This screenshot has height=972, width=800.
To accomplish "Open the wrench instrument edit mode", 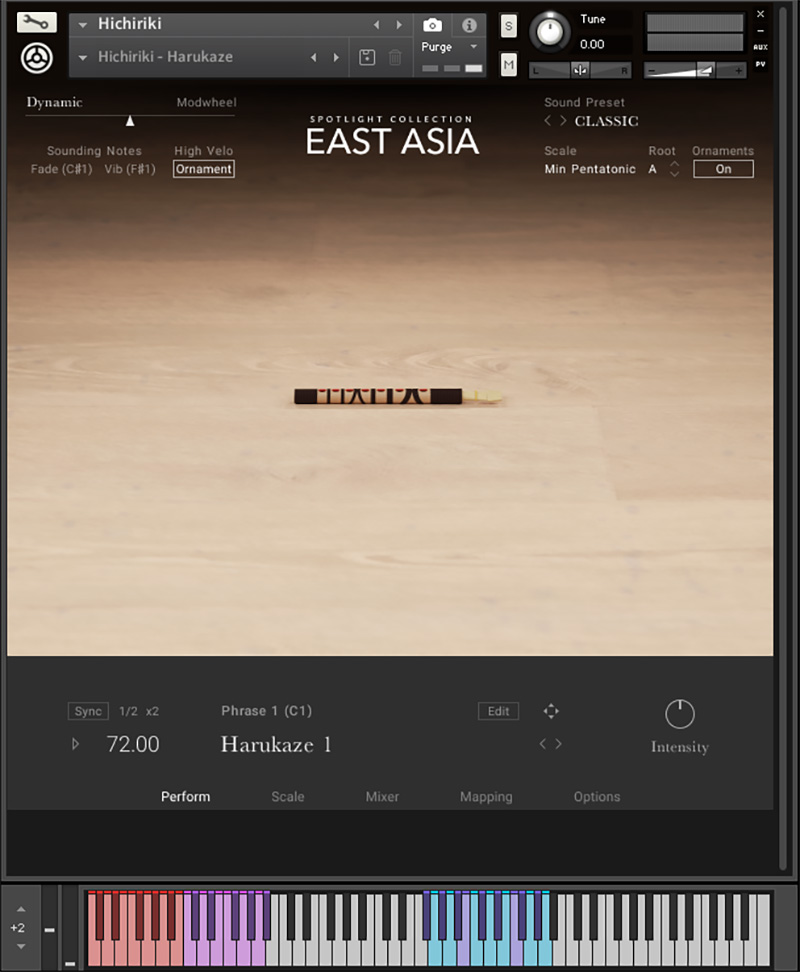I will click(x=37, y=22).
